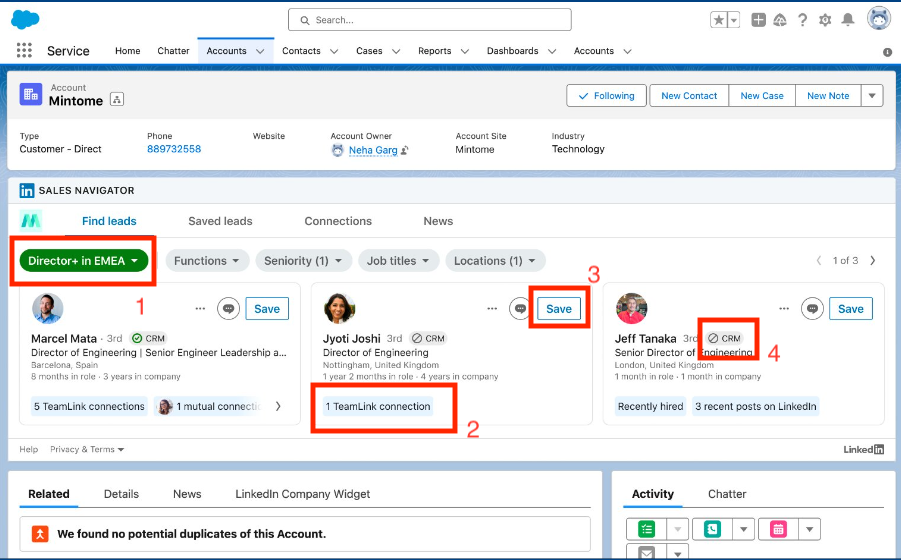Message Jeff Tanaka via chat icon
Viewport: 901px width, 560px height.
pyautogui.click(x=812, y=308)
